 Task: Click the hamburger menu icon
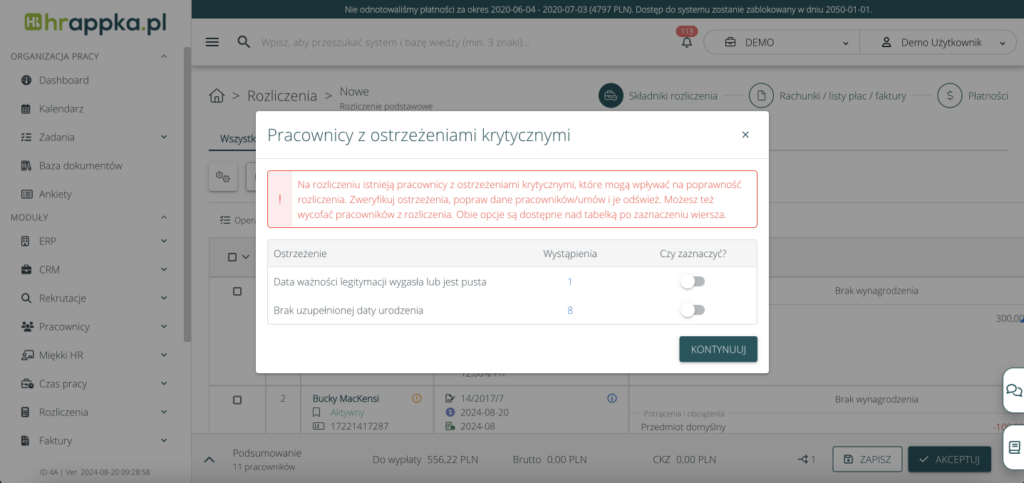(x=212, y=42)
